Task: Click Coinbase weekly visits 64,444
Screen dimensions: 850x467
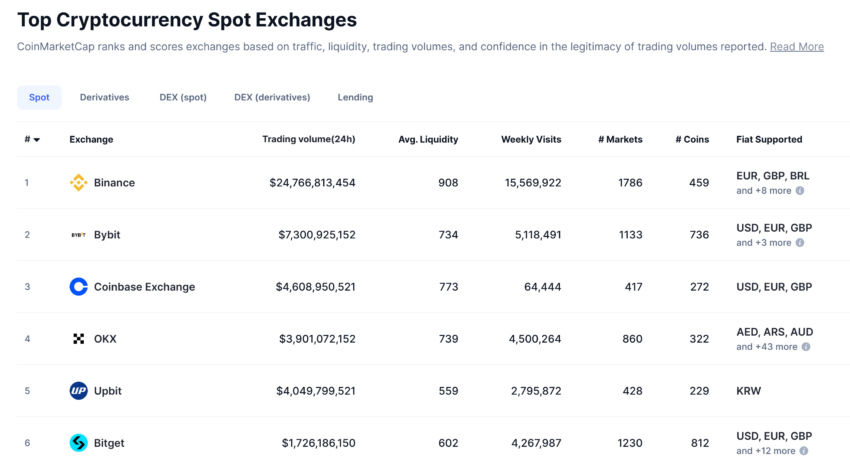Action: pos(543,287)
